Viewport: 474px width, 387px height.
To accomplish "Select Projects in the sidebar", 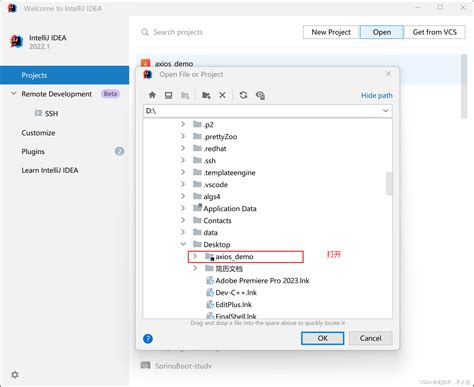I will click(x=65, y=75).
